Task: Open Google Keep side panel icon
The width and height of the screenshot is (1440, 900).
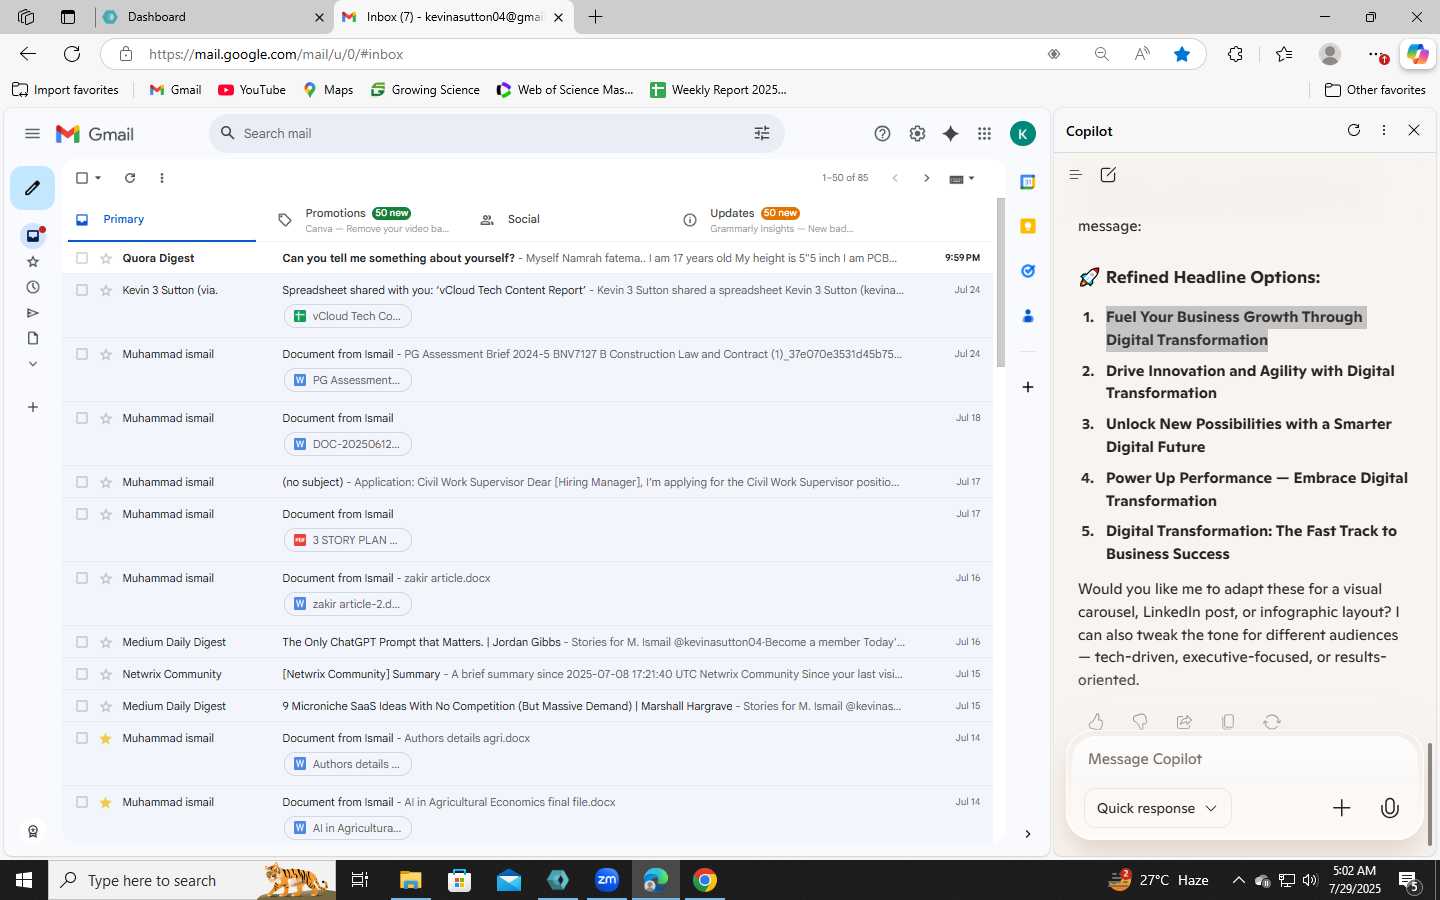Action: [x=1027, y=227]
